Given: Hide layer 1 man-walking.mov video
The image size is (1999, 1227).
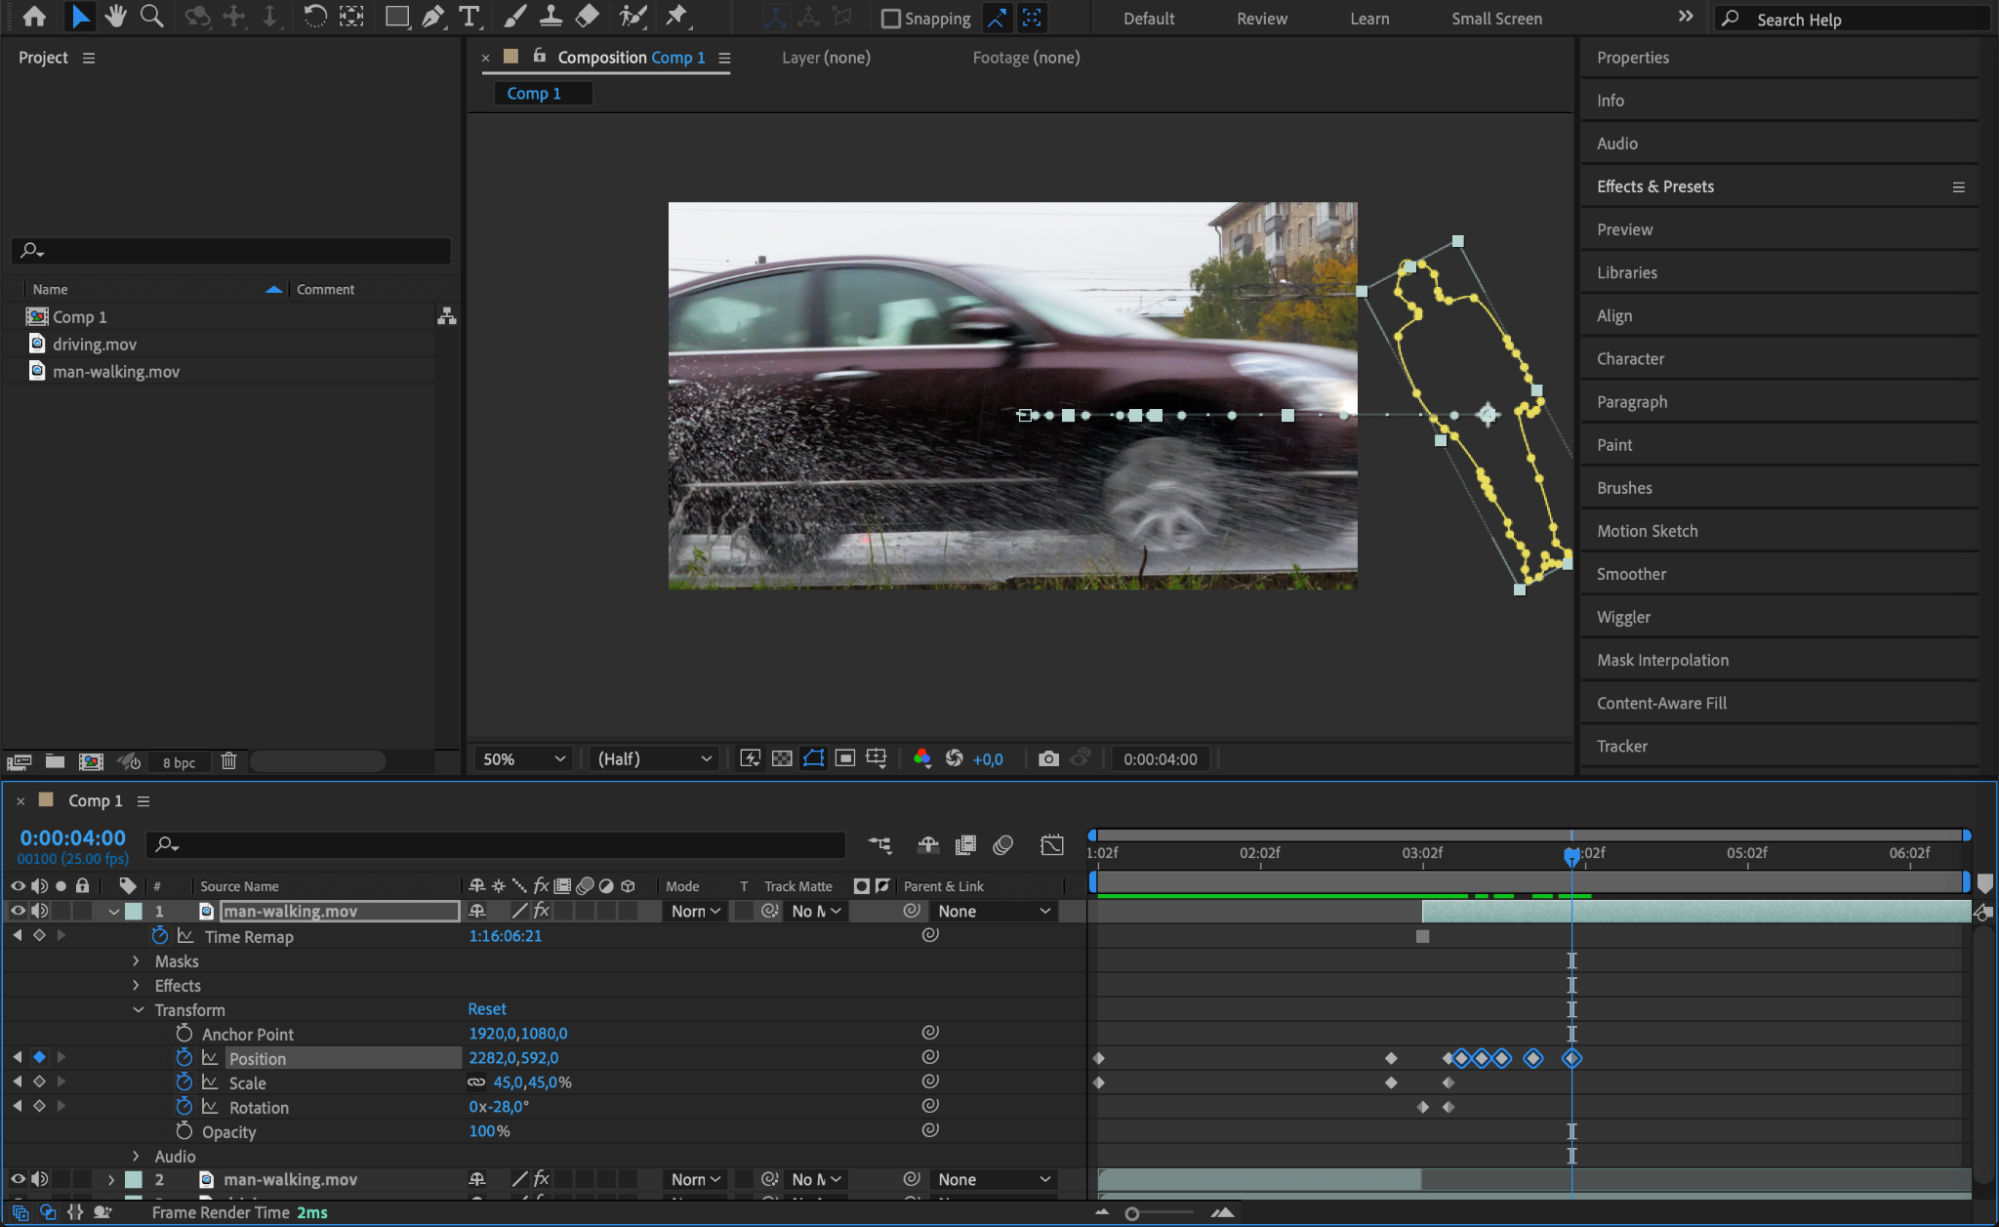Looking at the screenshot, I should [17, 911].
